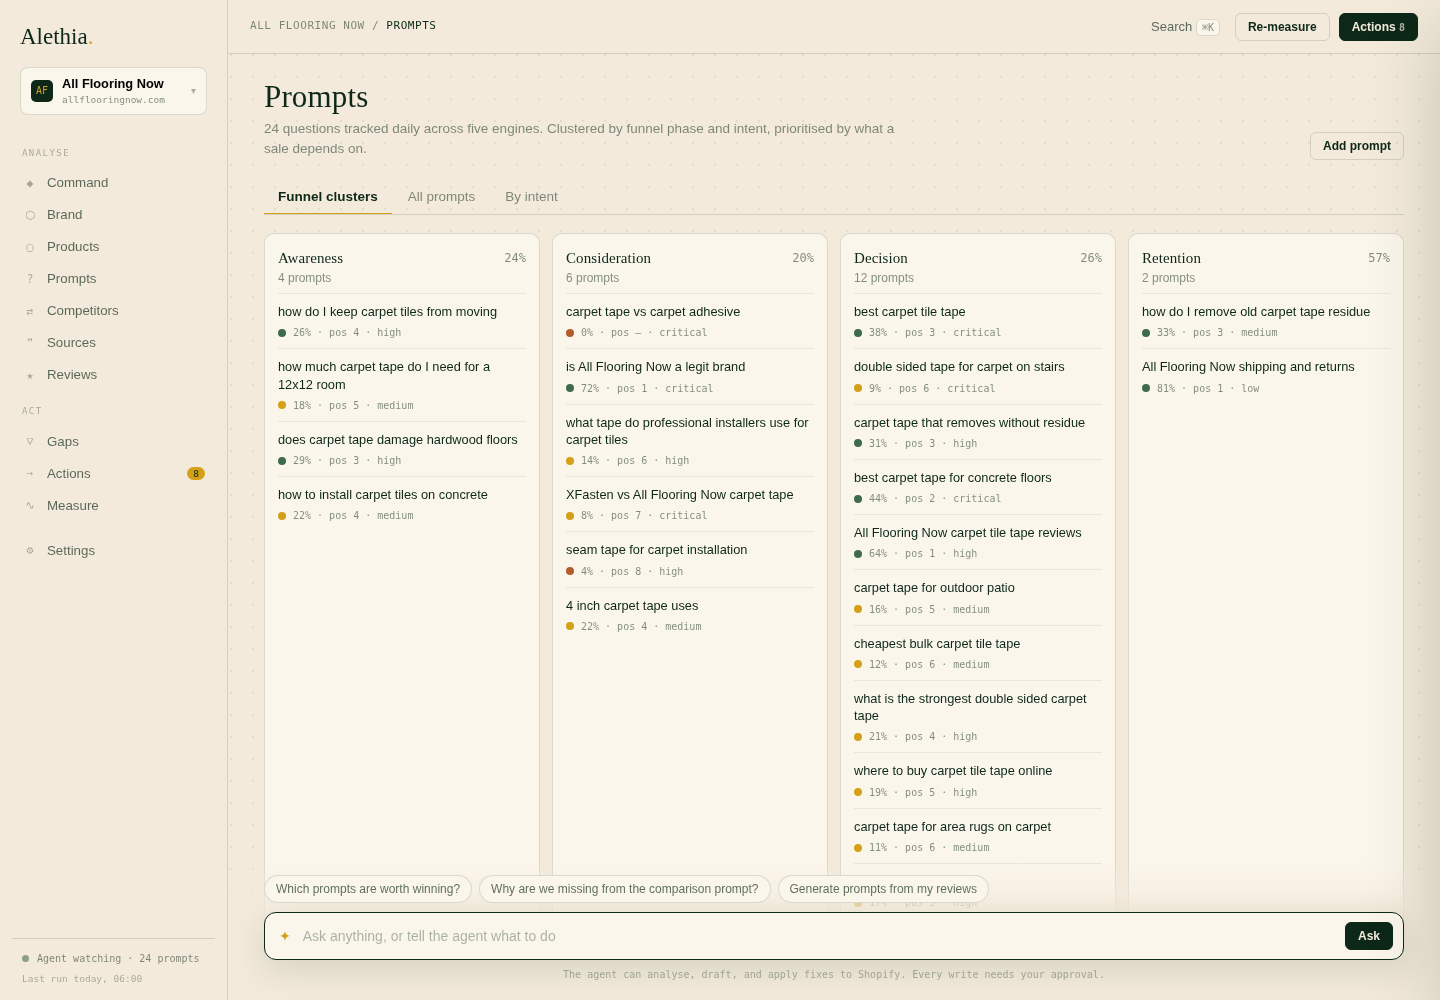Open prompt 'how do I keep carpet tiles from moving'

(402, 321)
